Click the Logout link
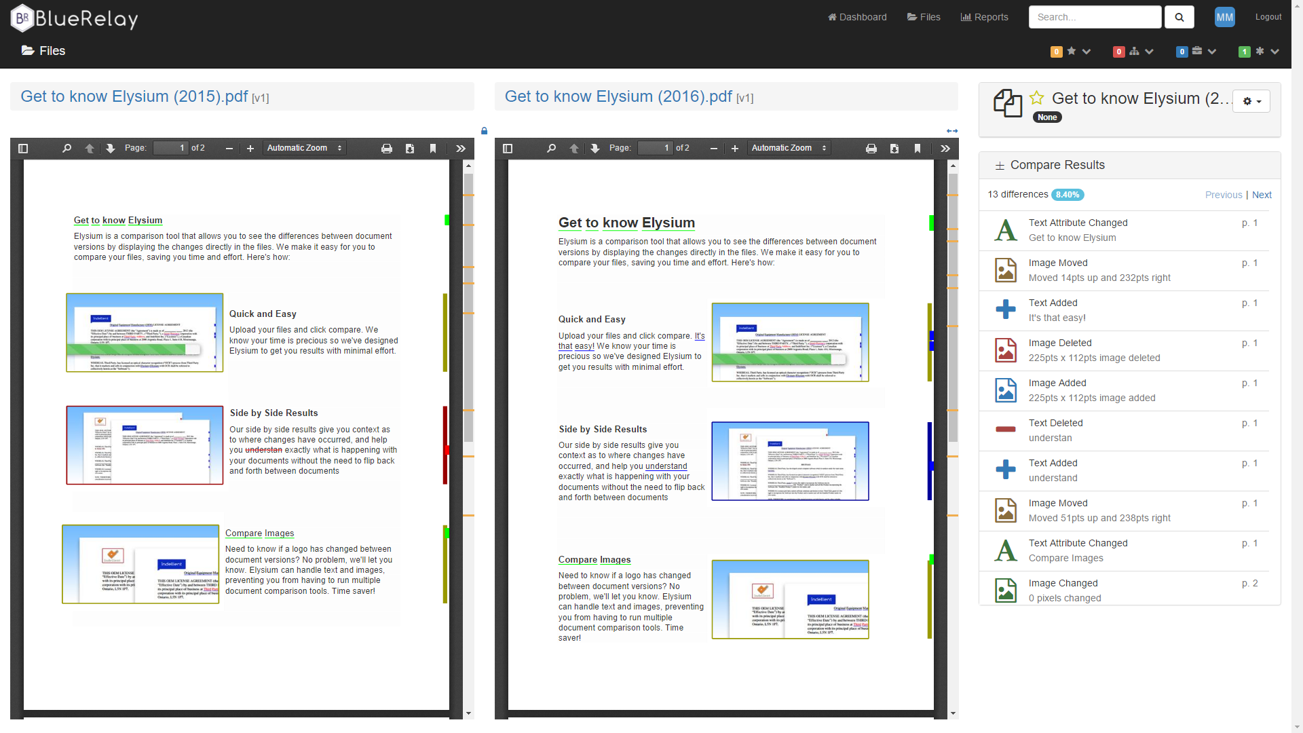The width and height of the screenshot is (1303, 733). click(1268, 17)
